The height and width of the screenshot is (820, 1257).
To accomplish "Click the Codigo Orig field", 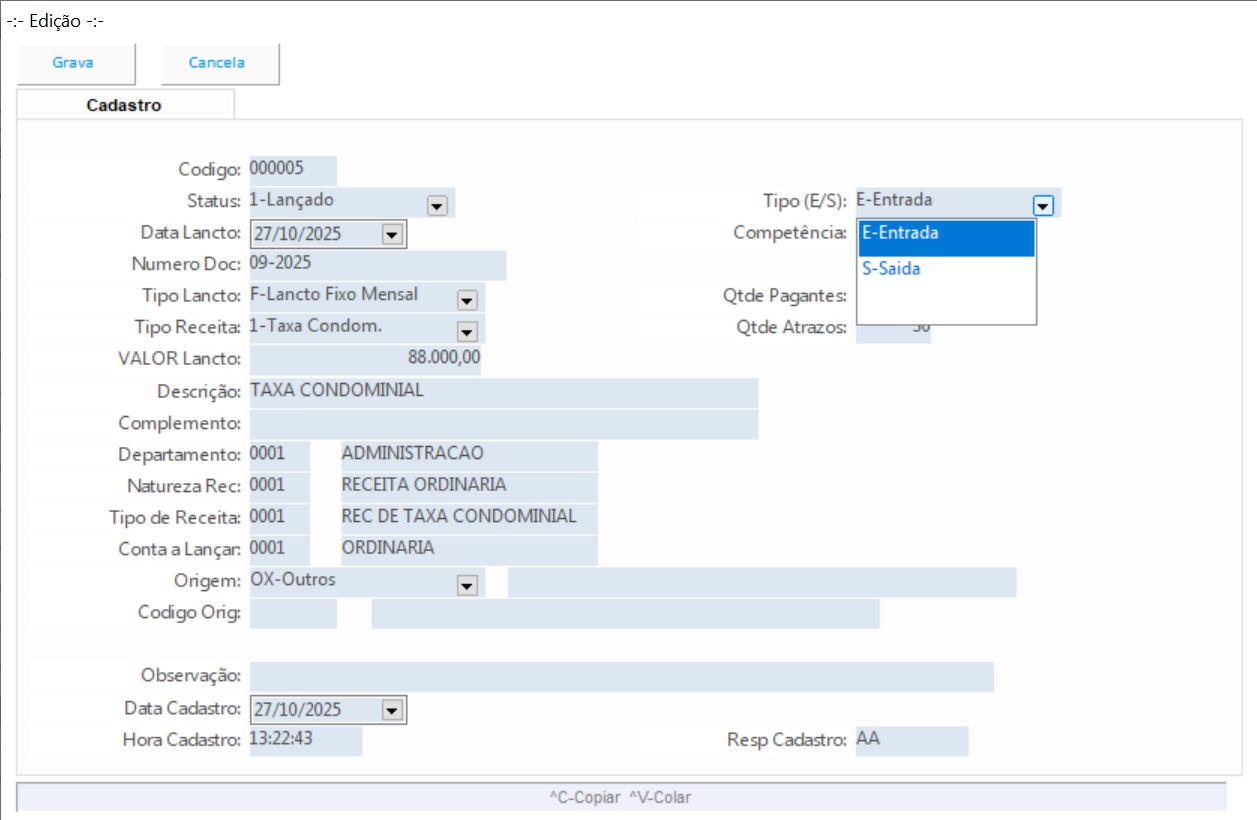I will [292, 613].
